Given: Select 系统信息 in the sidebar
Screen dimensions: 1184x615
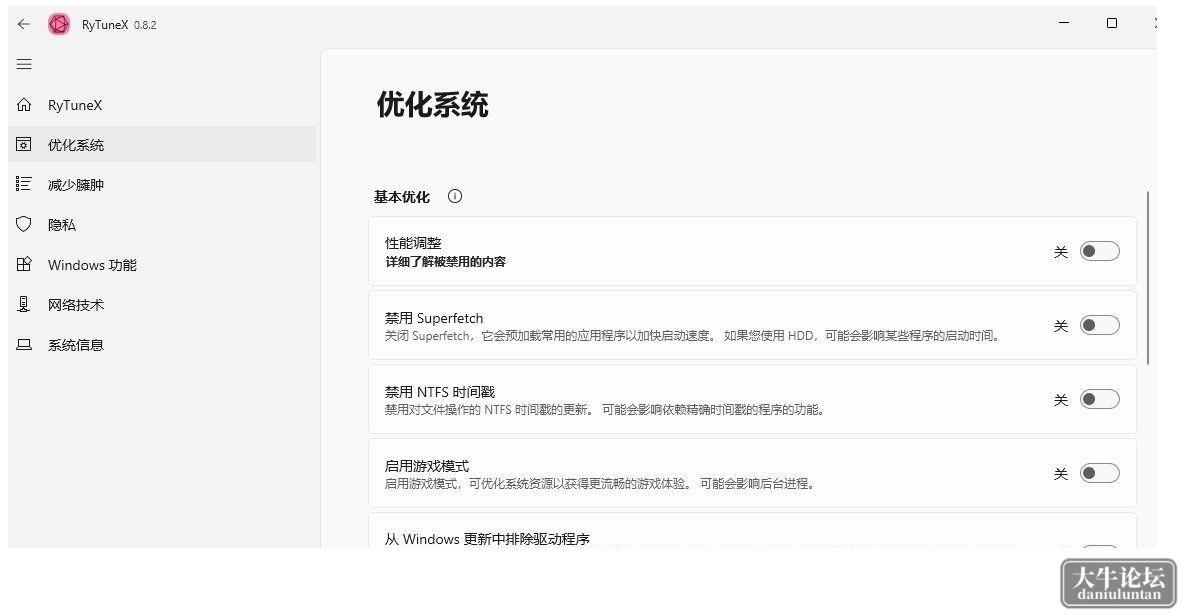Looking at the screenshot, I should point(162,345).
